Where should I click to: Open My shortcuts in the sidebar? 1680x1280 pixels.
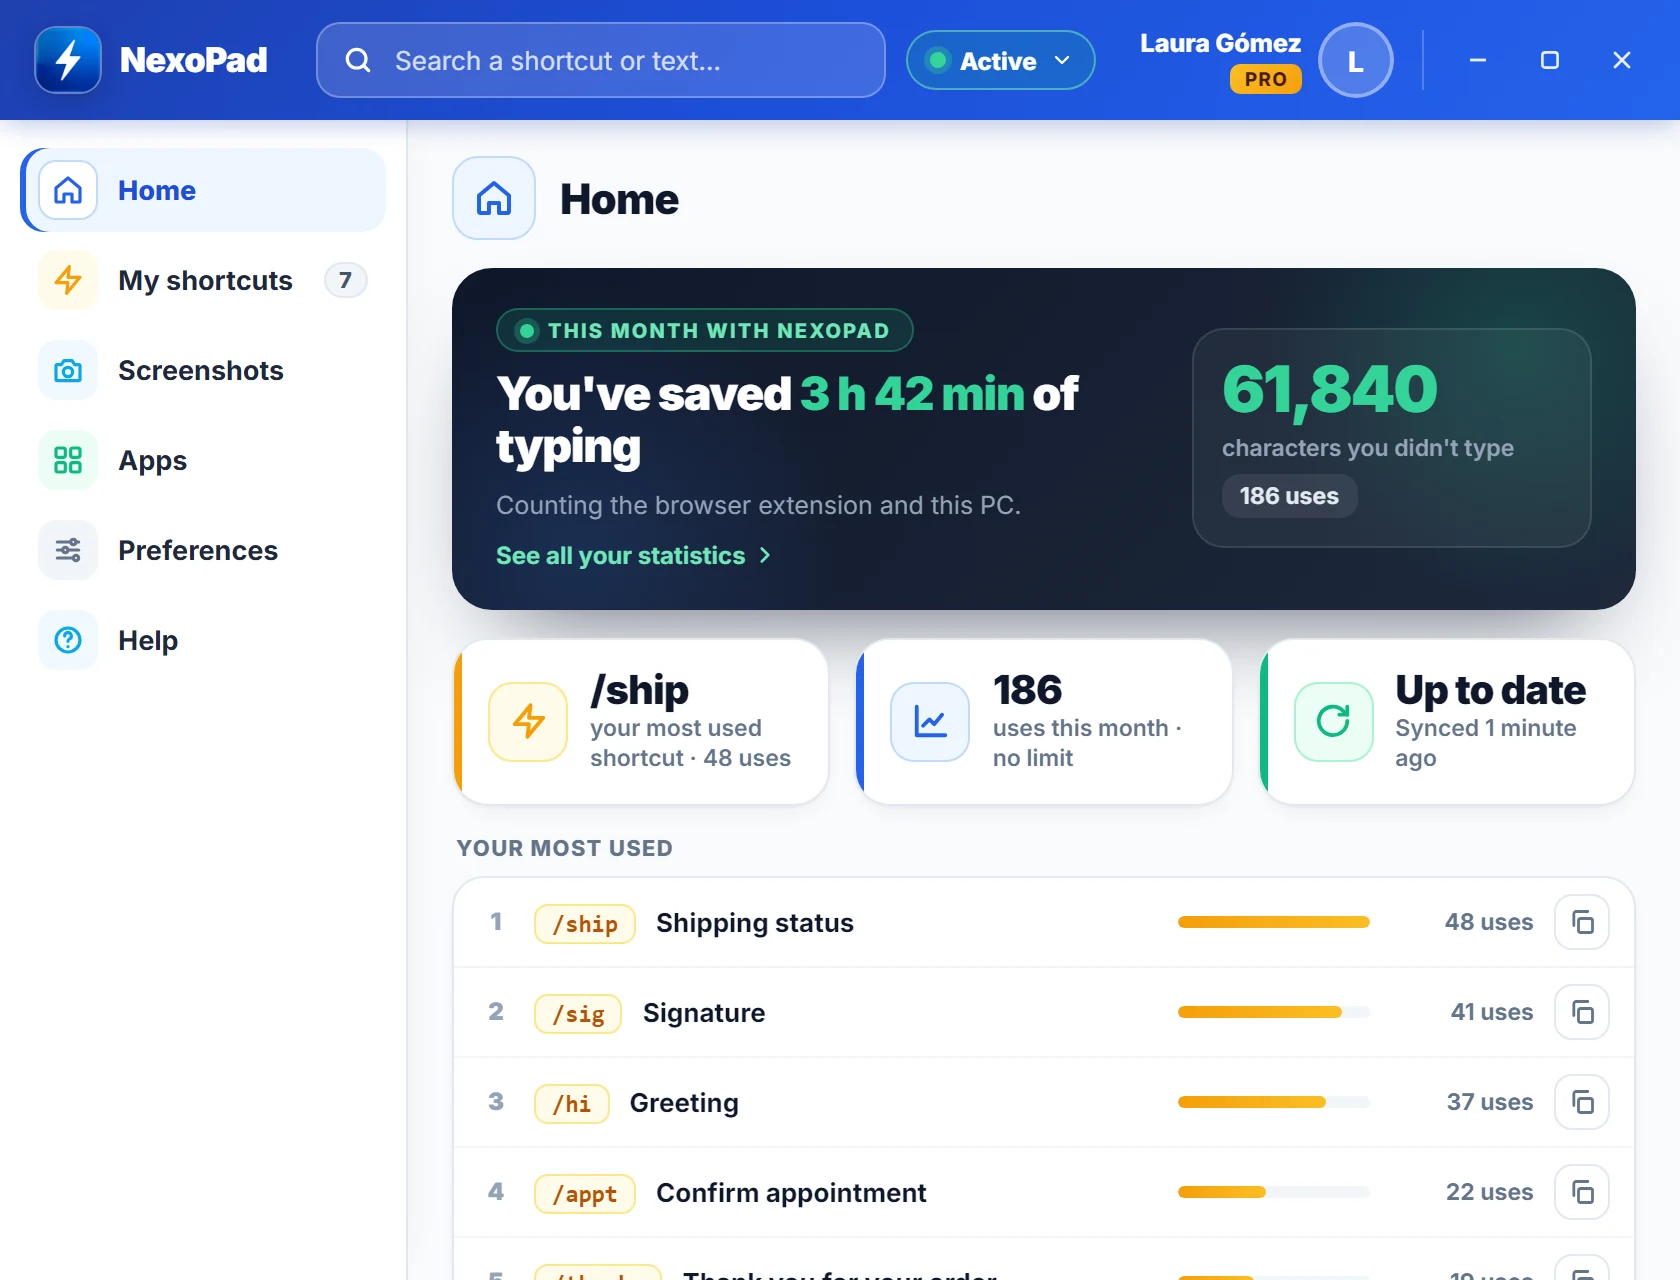[204, 280]
